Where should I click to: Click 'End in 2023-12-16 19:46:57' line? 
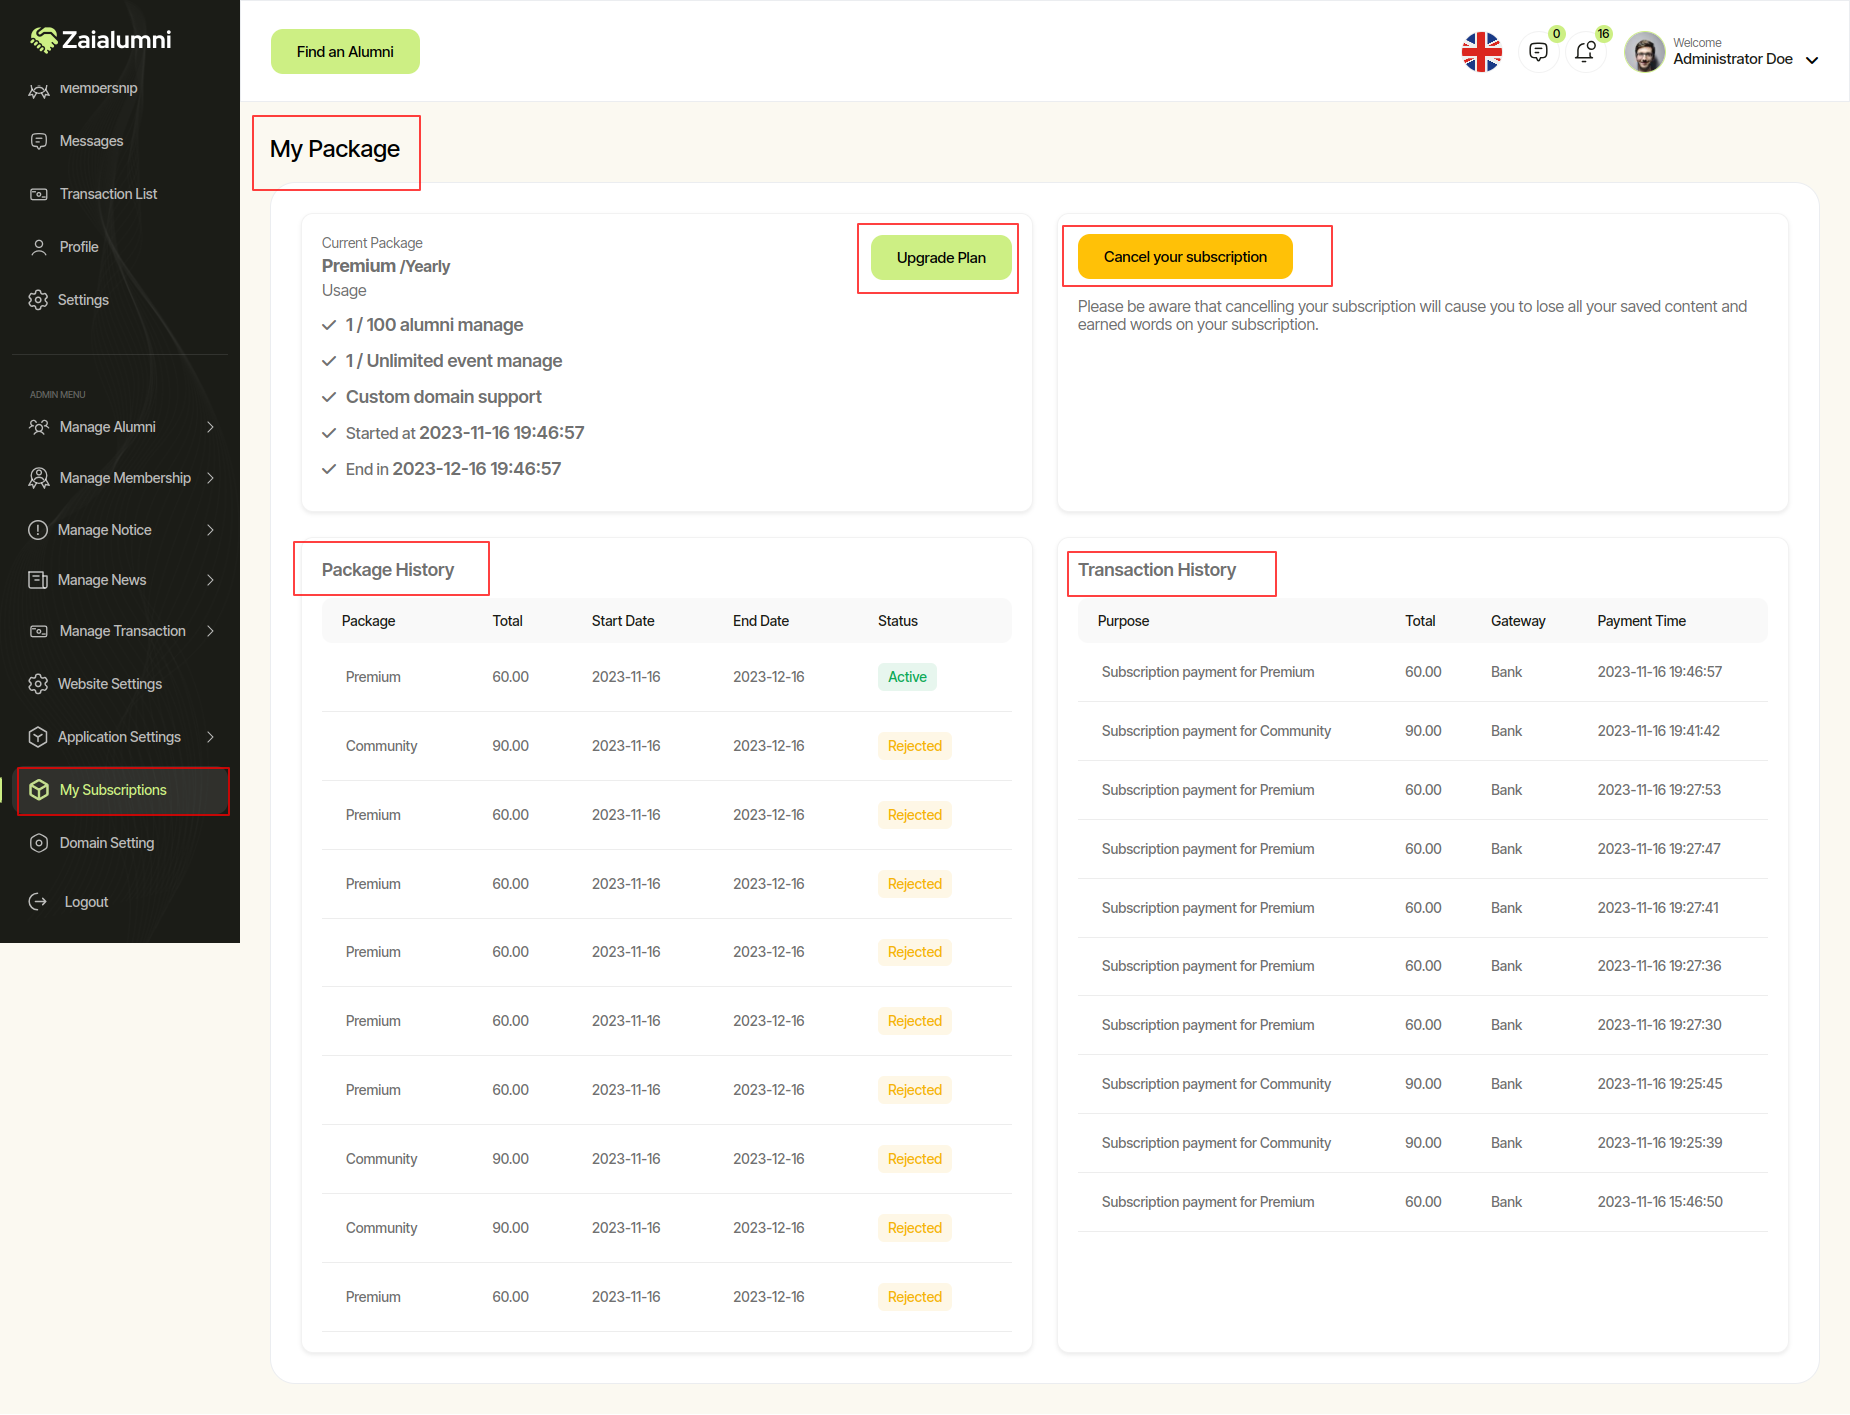click(453, 469)
